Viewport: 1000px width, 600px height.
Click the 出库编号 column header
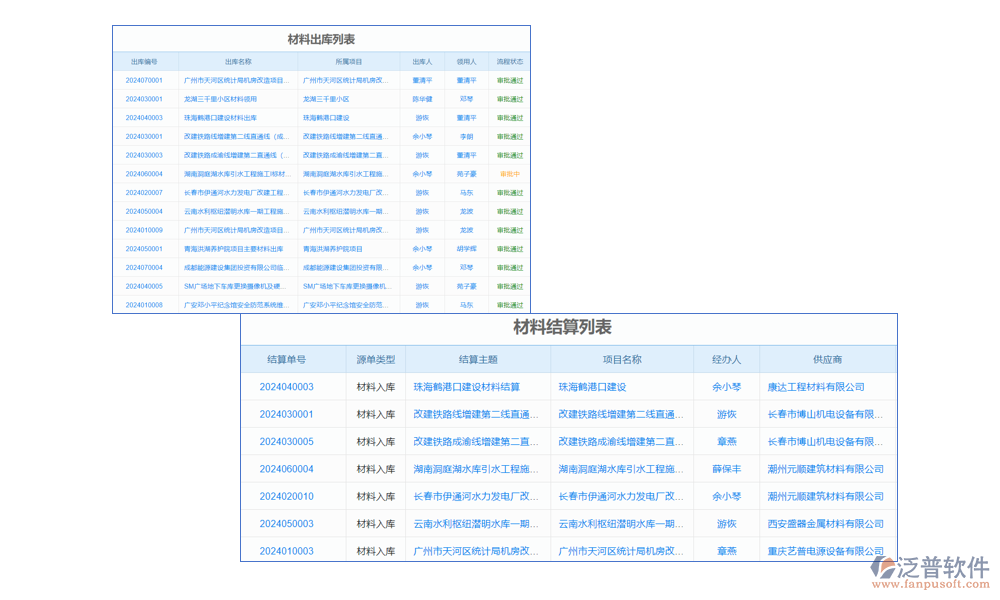144,62
